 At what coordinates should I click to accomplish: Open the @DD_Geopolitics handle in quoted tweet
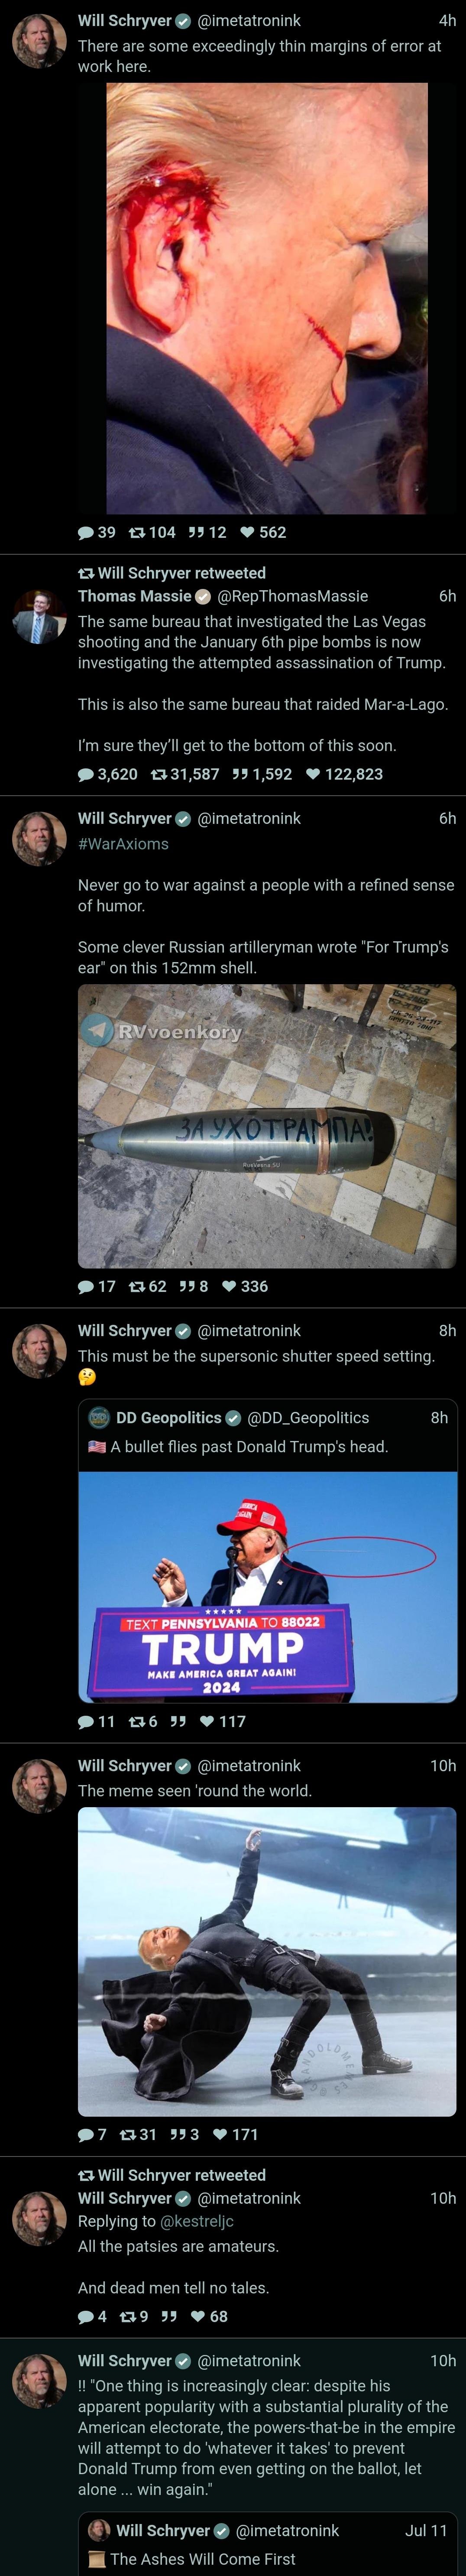pos(308,1417)
